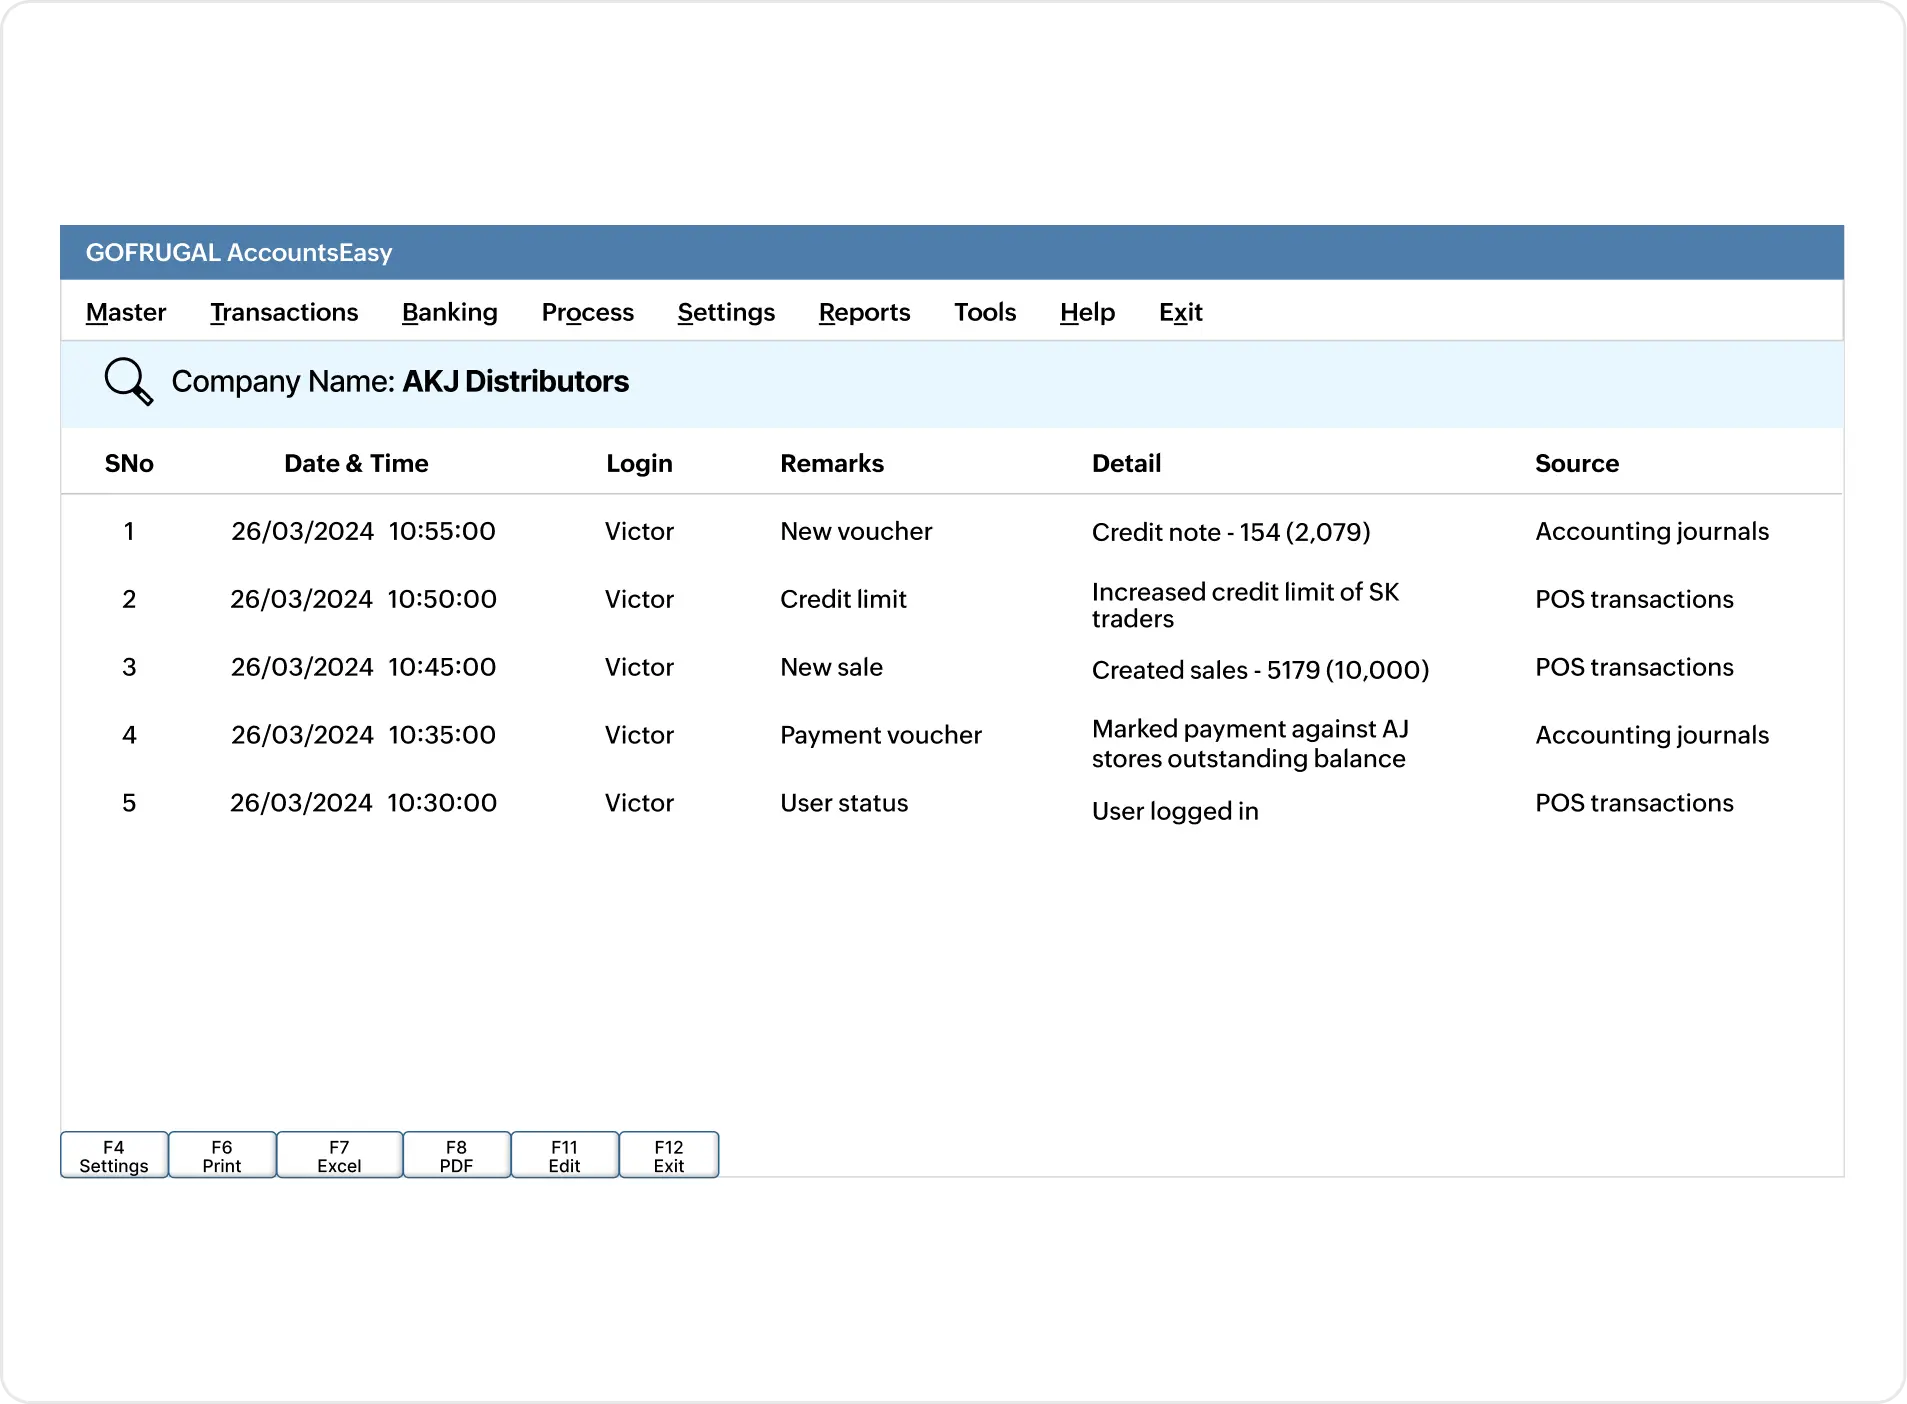
Task: Export the log to Excel with F7
Action: pos(339,1155)
